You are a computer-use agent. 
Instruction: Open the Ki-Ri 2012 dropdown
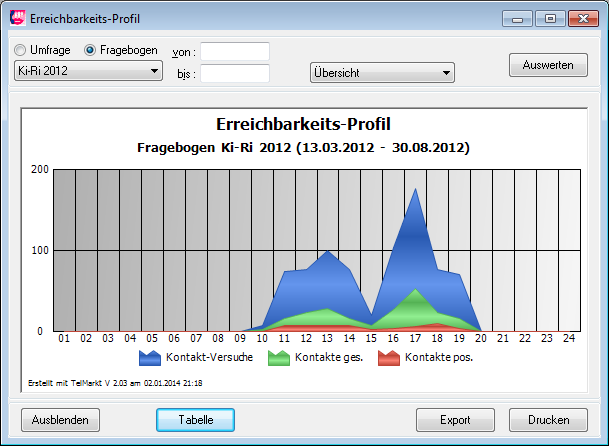88,71
